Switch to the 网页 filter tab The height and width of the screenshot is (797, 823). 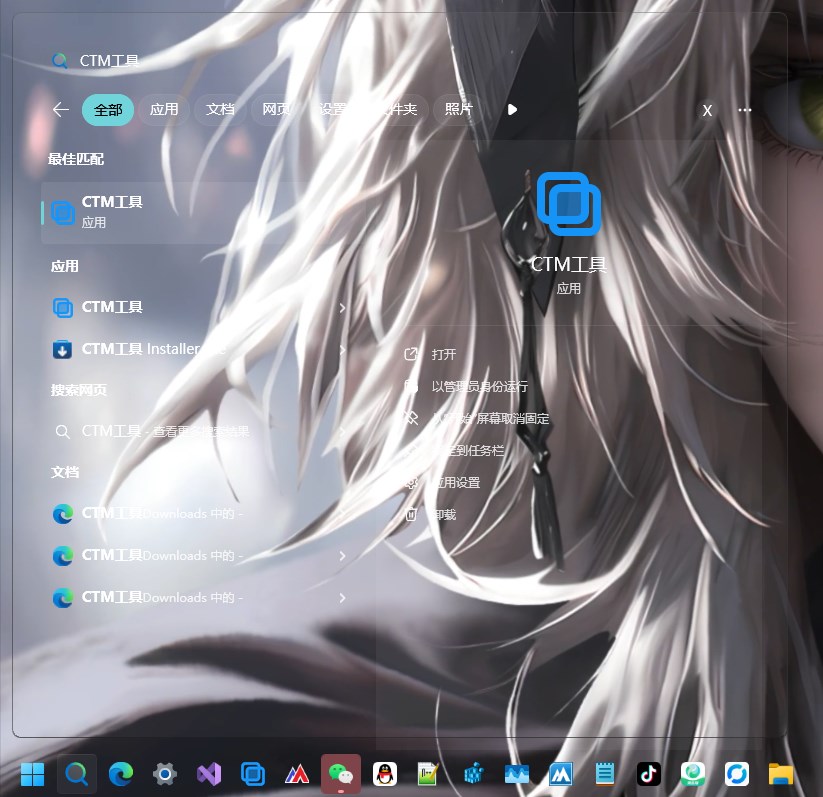pyautogui.click(x=277, y=109)
